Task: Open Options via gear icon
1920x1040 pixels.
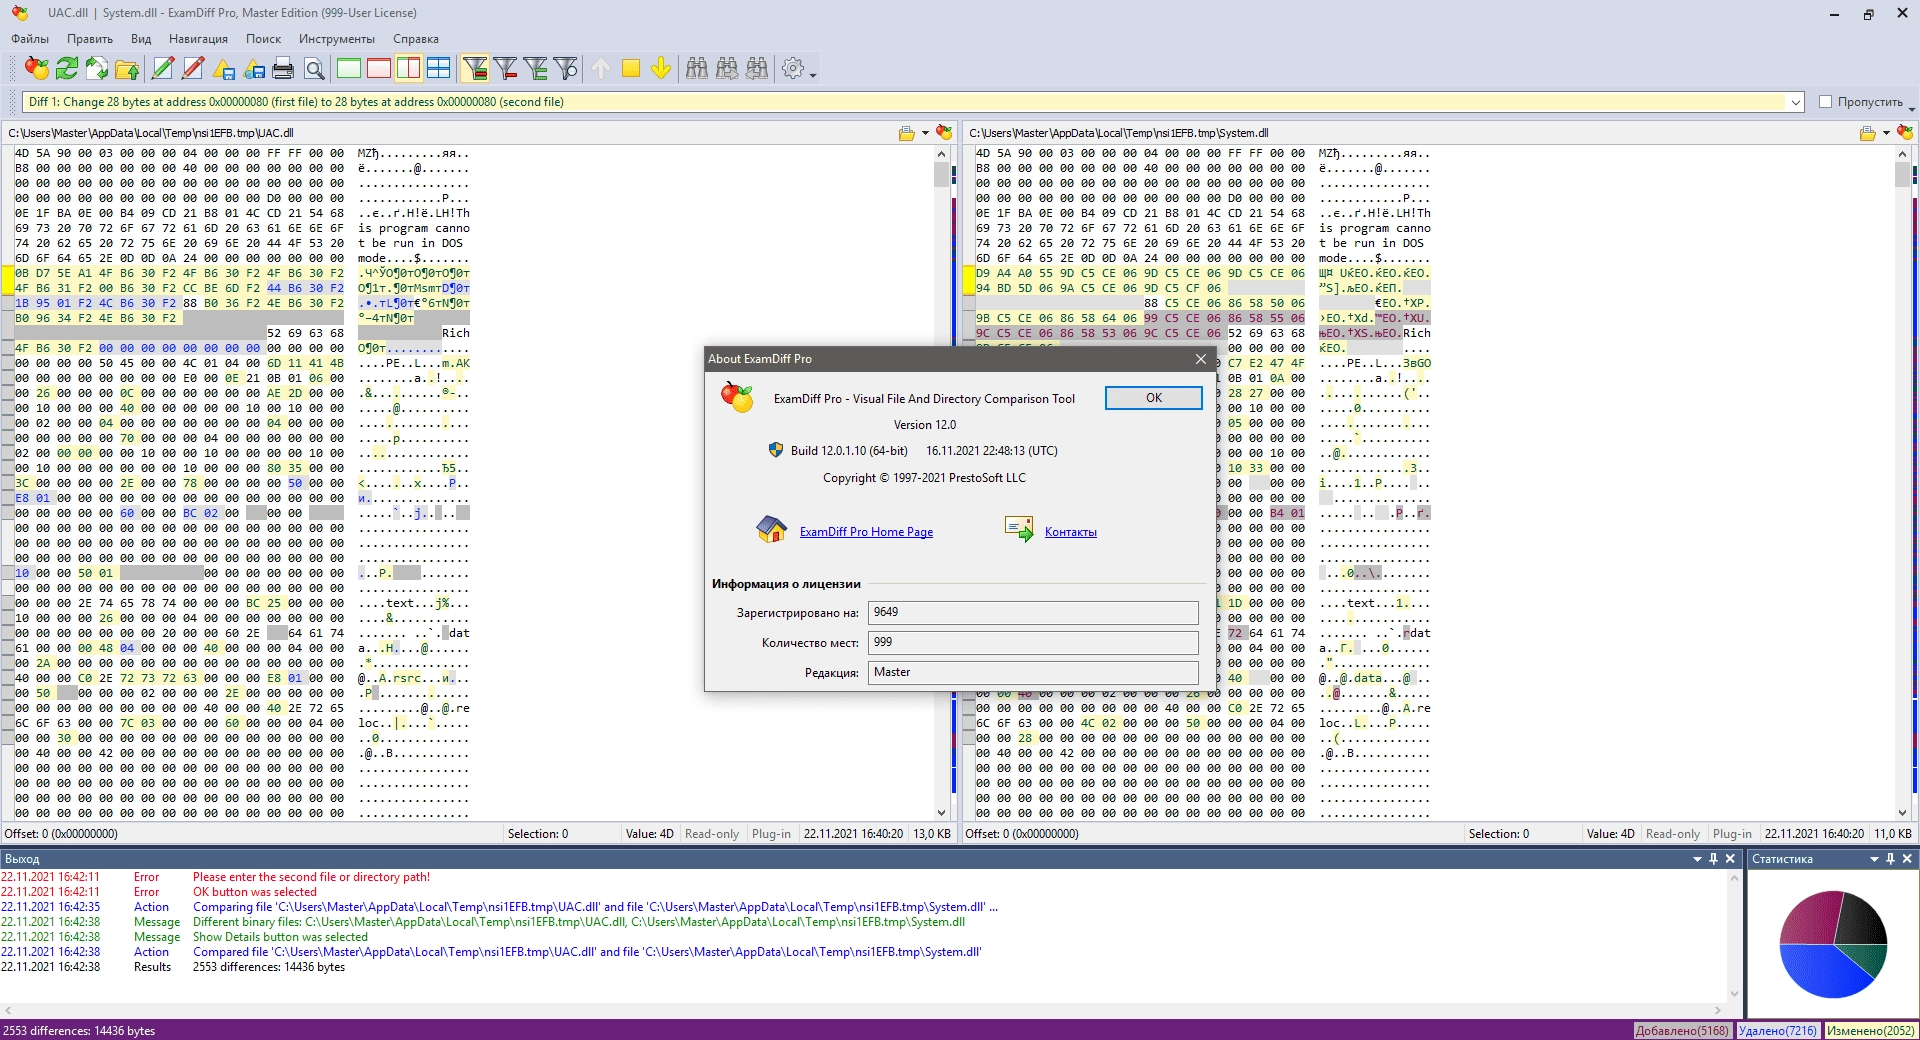Action: [793, 68]
